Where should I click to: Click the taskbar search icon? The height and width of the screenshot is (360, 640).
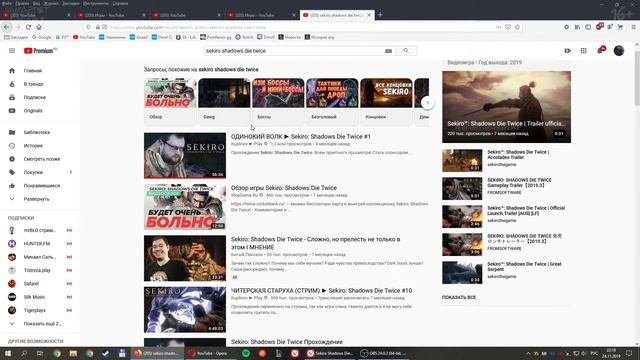coord(24,353)
